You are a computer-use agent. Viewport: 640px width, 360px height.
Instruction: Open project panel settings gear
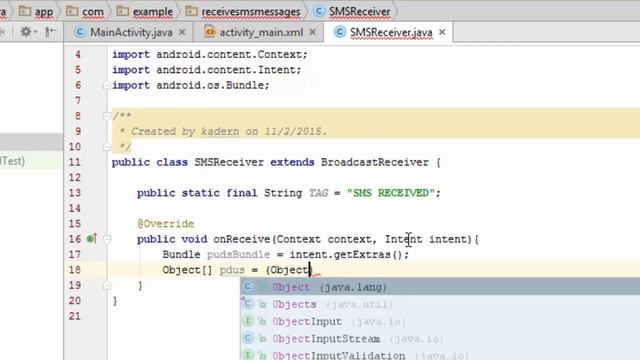[27, 32]
